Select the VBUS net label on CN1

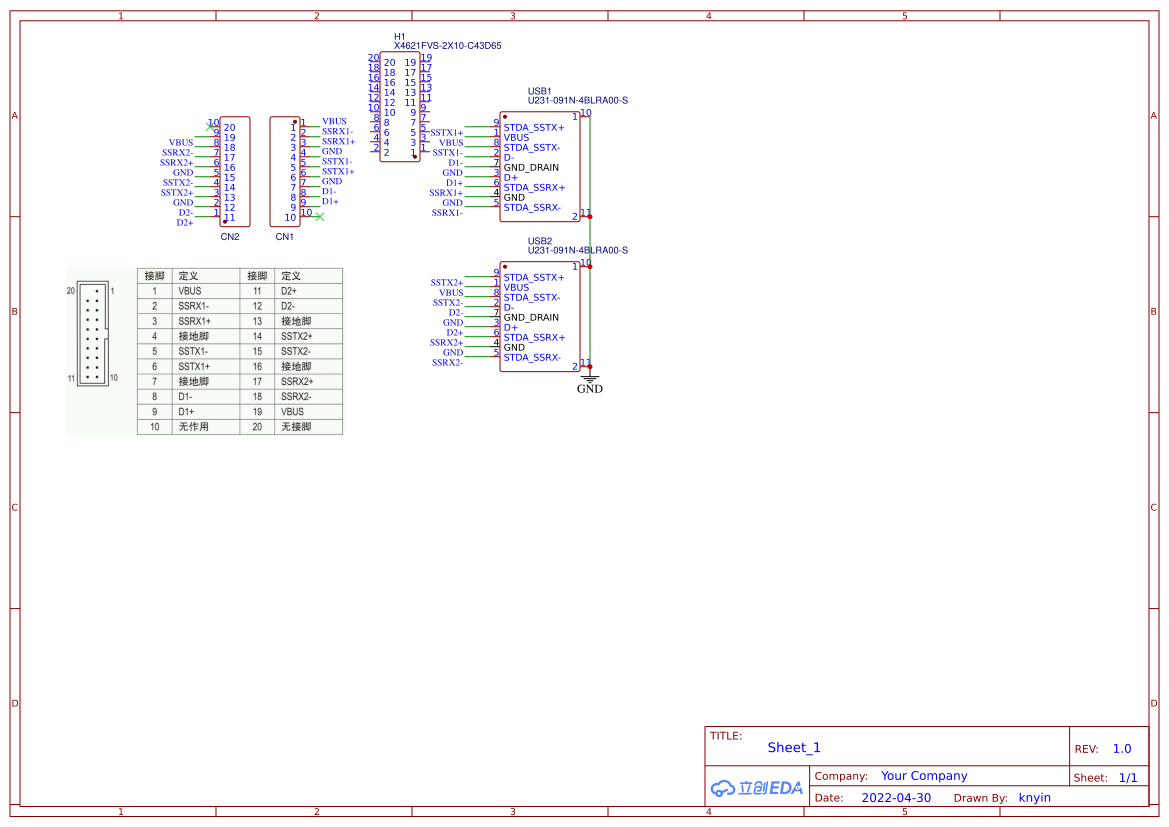pyautogui.click(x=334, y=121)
